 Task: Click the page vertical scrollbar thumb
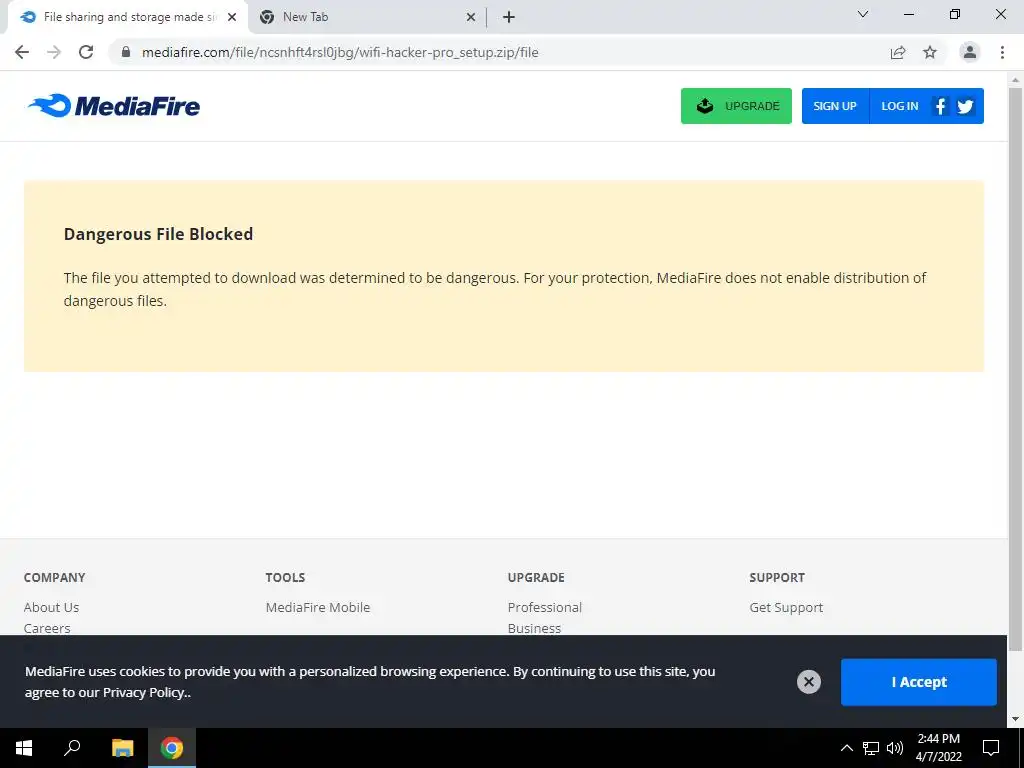(x=1015, y=369)
